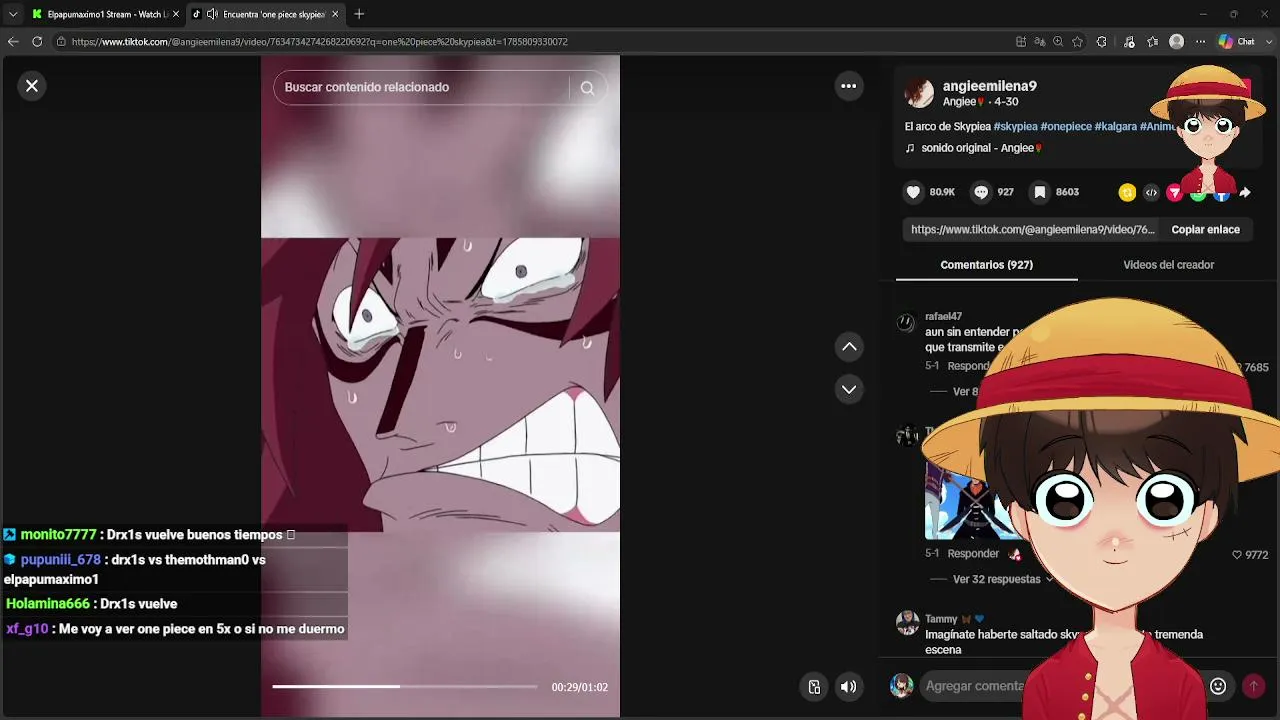Click the user avatar beside the comment box
This screenshot has width=1280, height=720.
pyautogui.click(x=902, y=686)
